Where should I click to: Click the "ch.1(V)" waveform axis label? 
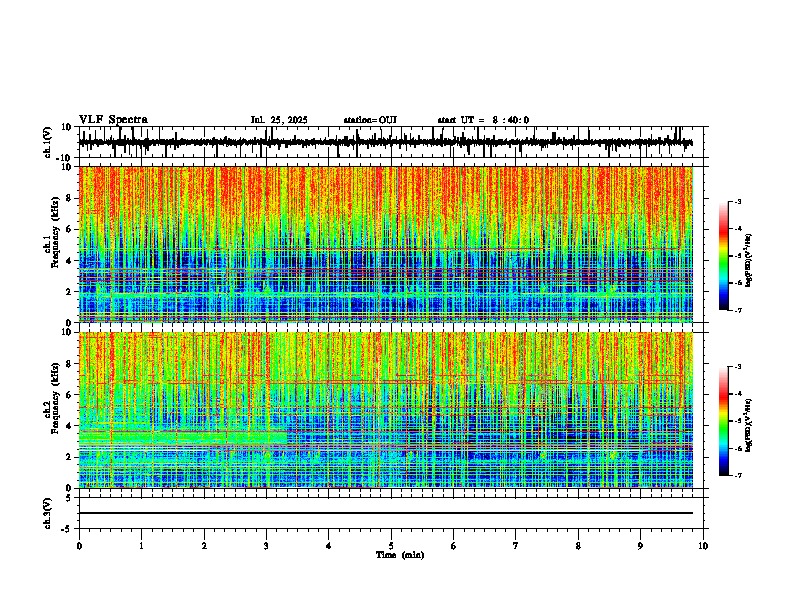tap(48, 142)
